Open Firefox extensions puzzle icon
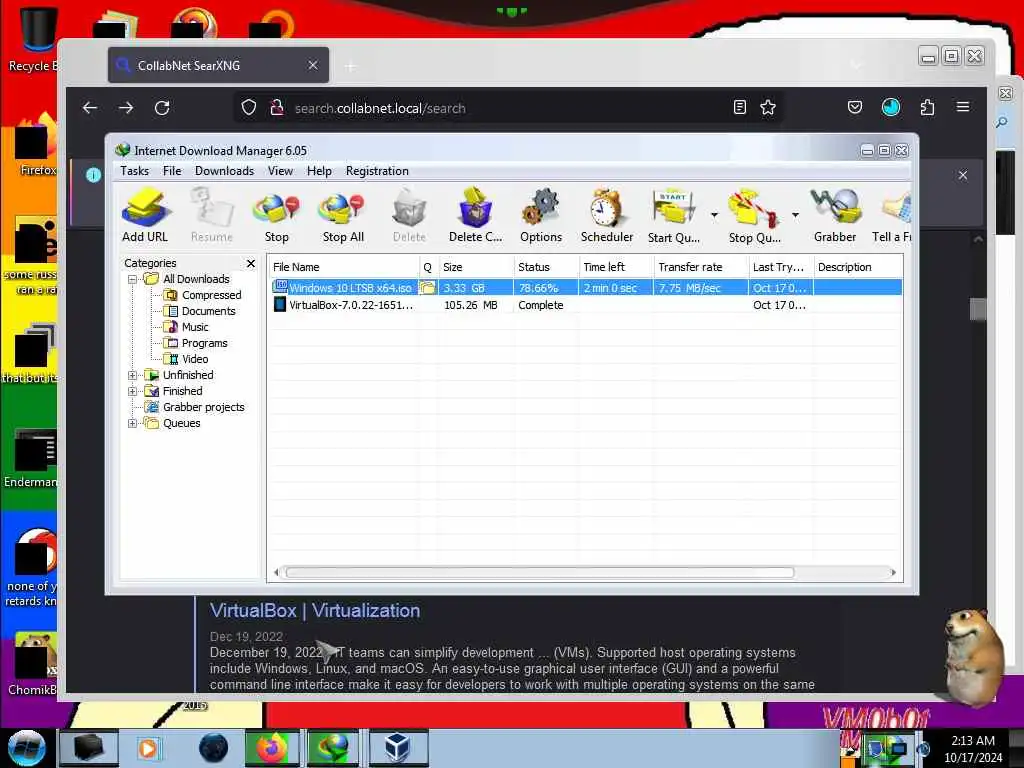 click(x=927, y=107)
